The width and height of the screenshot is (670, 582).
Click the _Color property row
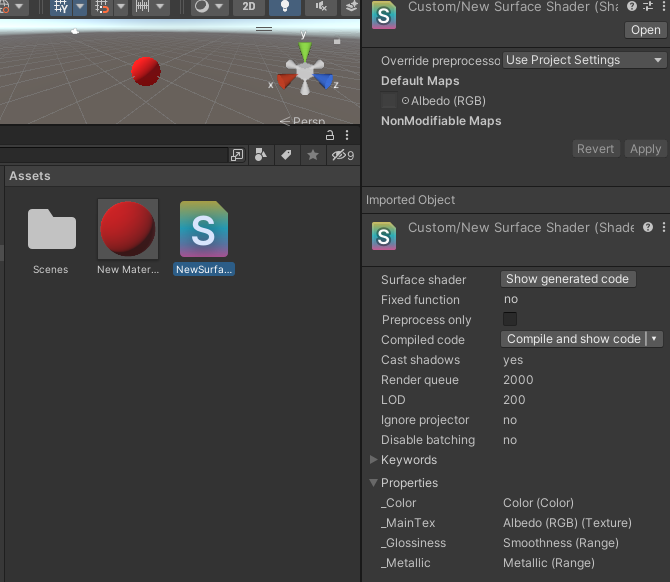515,503
